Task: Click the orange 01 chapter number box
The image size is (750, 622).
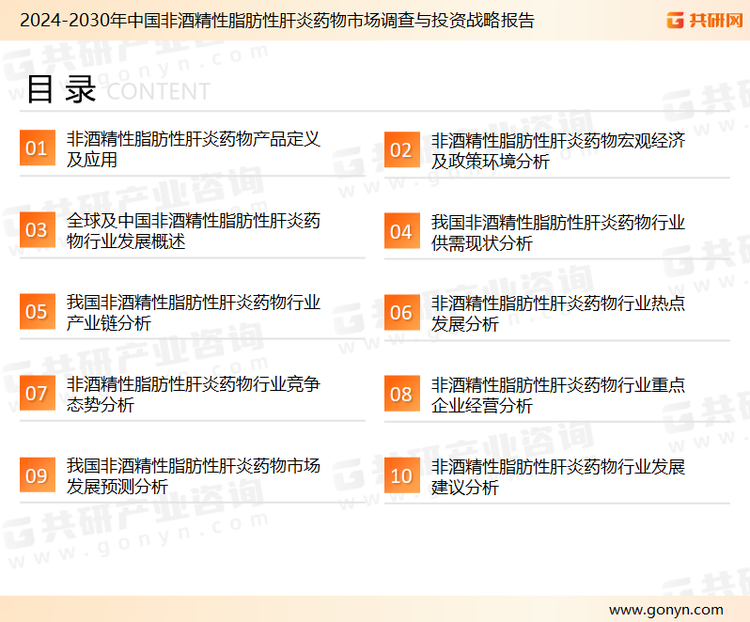Action: pos(37,148)
